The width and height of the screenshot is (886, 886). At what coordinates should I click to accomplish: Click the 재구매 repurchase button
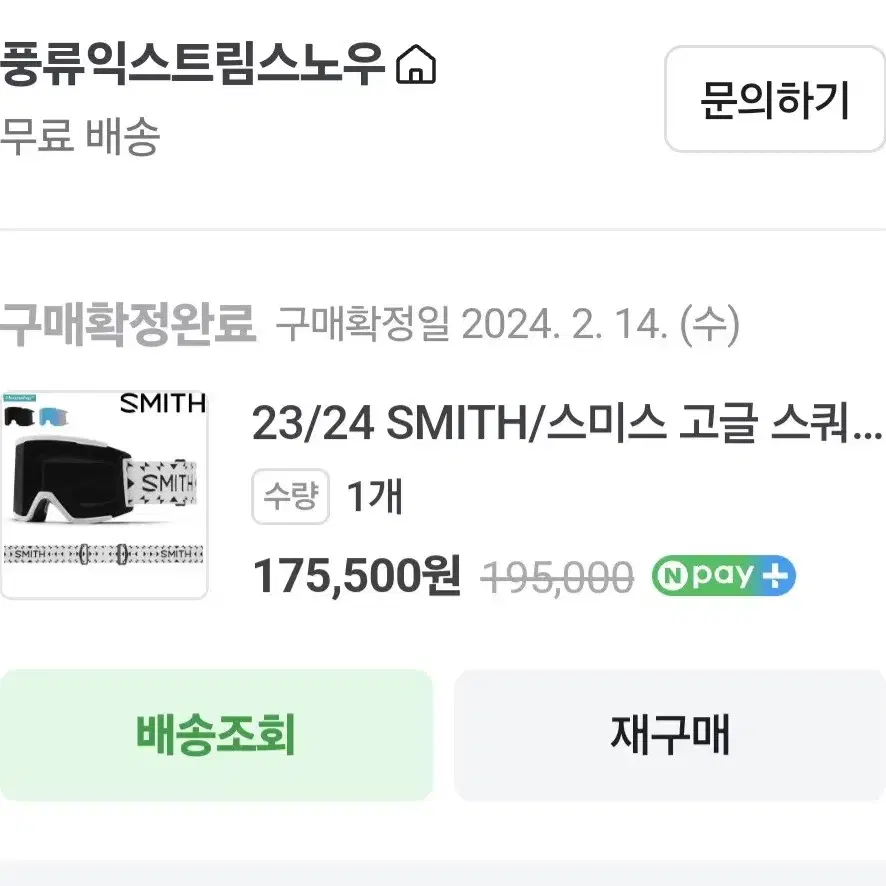tap(670, 735)
